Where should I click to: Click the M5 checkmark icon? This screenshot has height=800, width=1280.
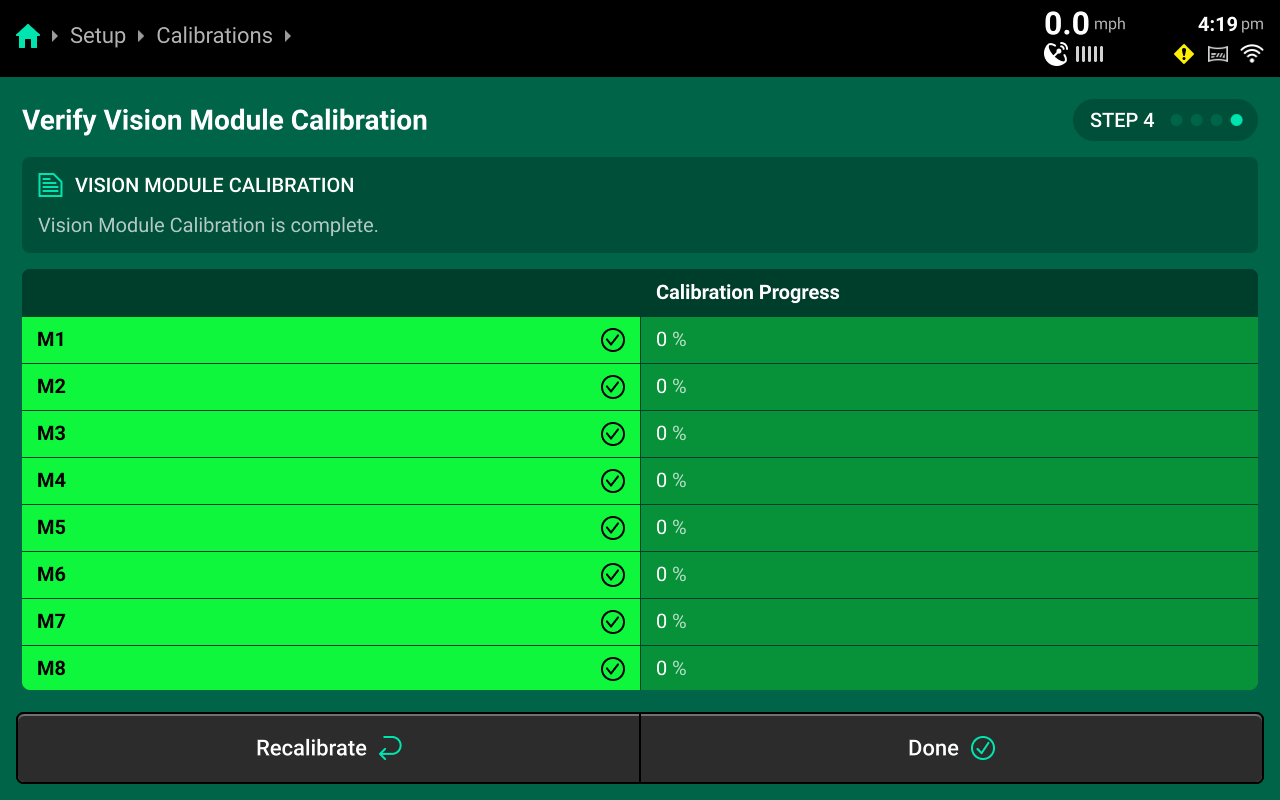tap(613, 528)
